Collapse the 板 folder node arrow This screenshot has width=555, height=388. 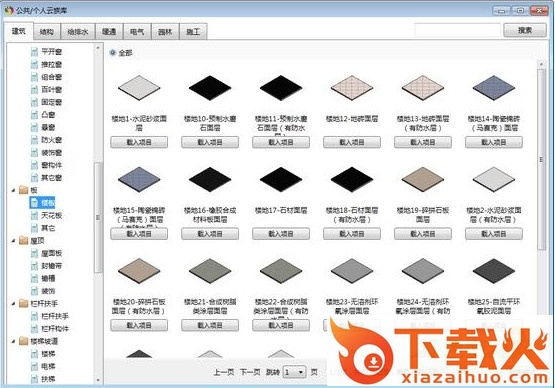(x=13, y=190)
